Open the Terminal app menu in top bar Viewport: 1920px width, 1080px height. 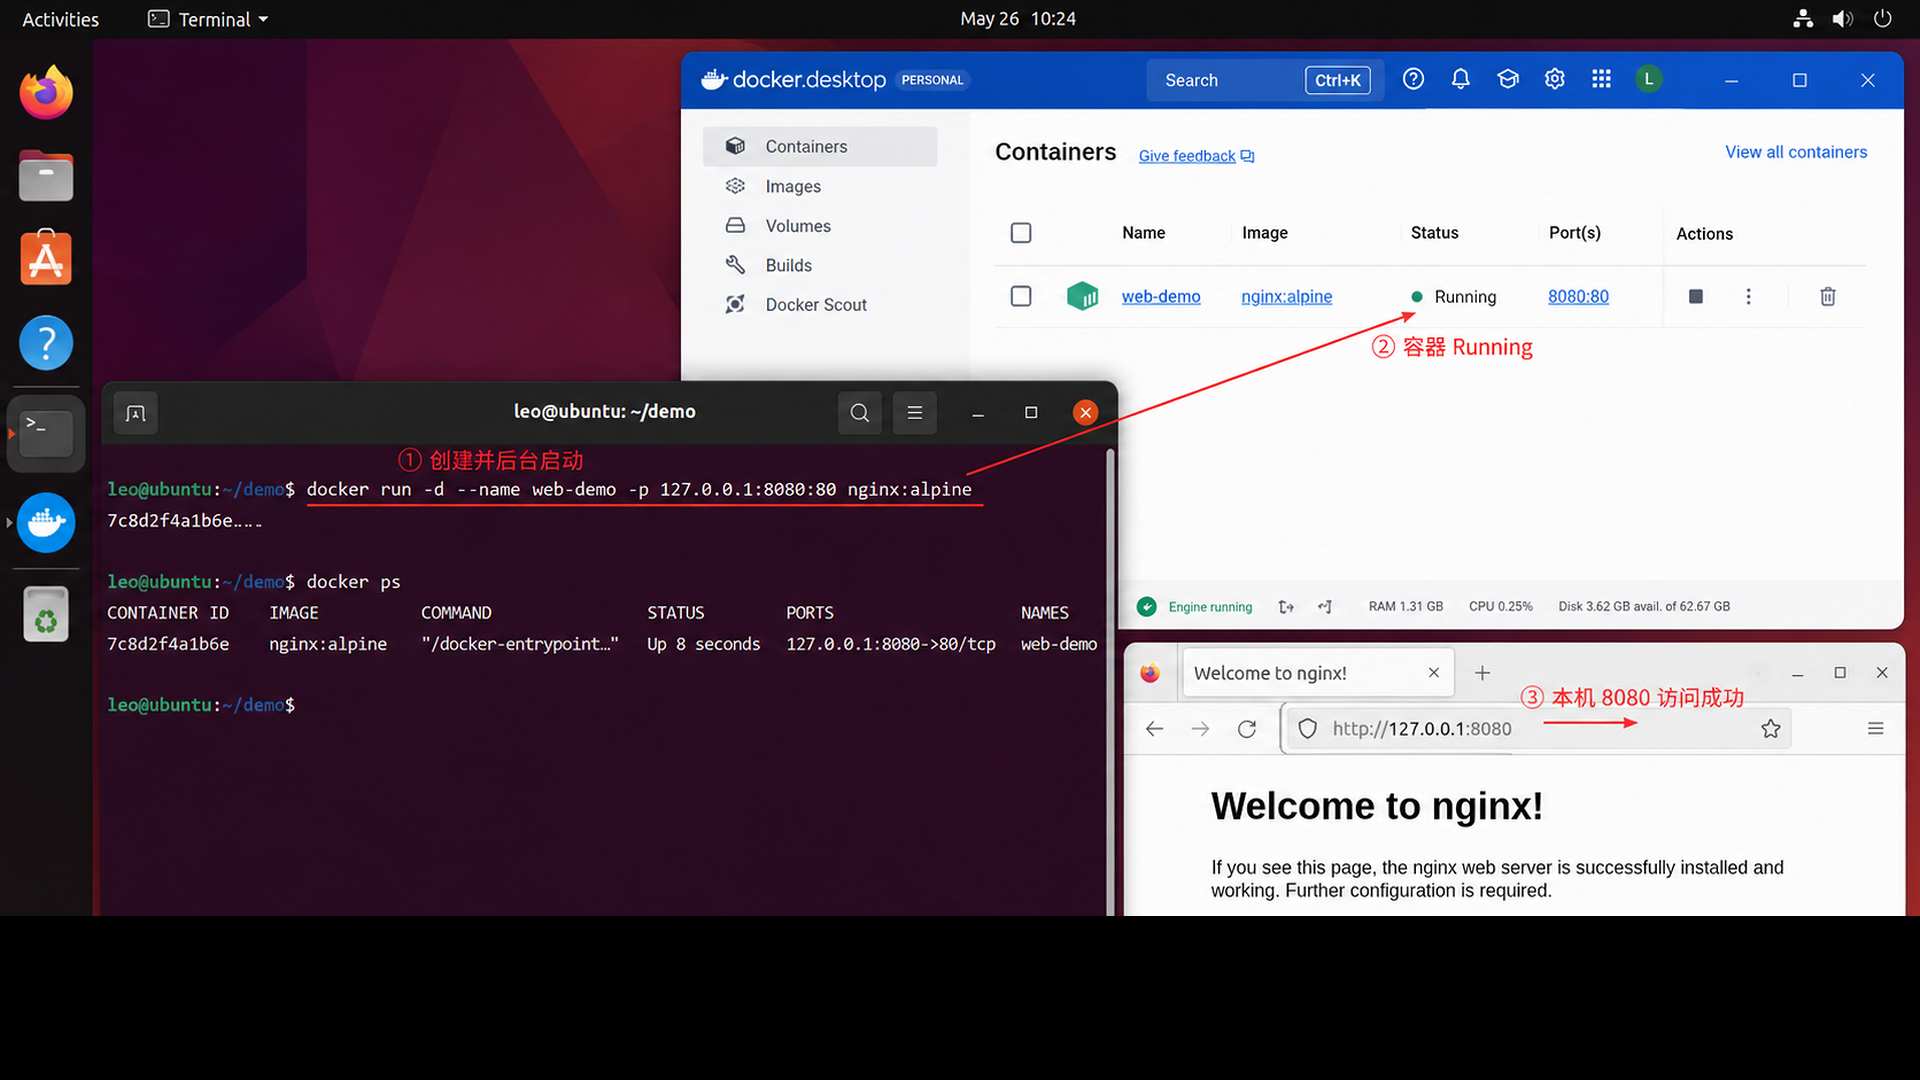208,19
